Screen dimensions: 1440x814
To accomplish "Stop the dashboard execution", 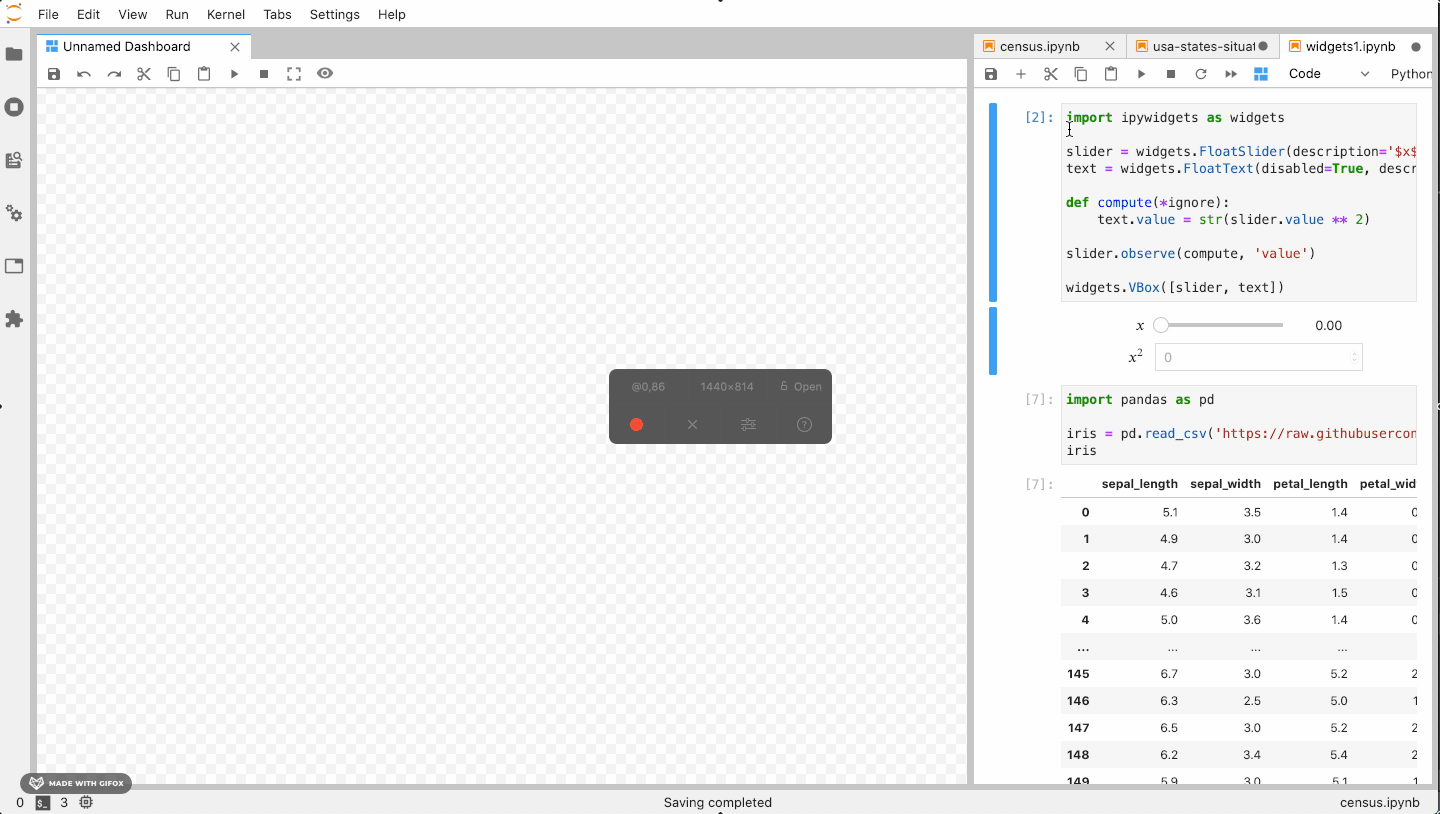I will (x=264, y=74).
